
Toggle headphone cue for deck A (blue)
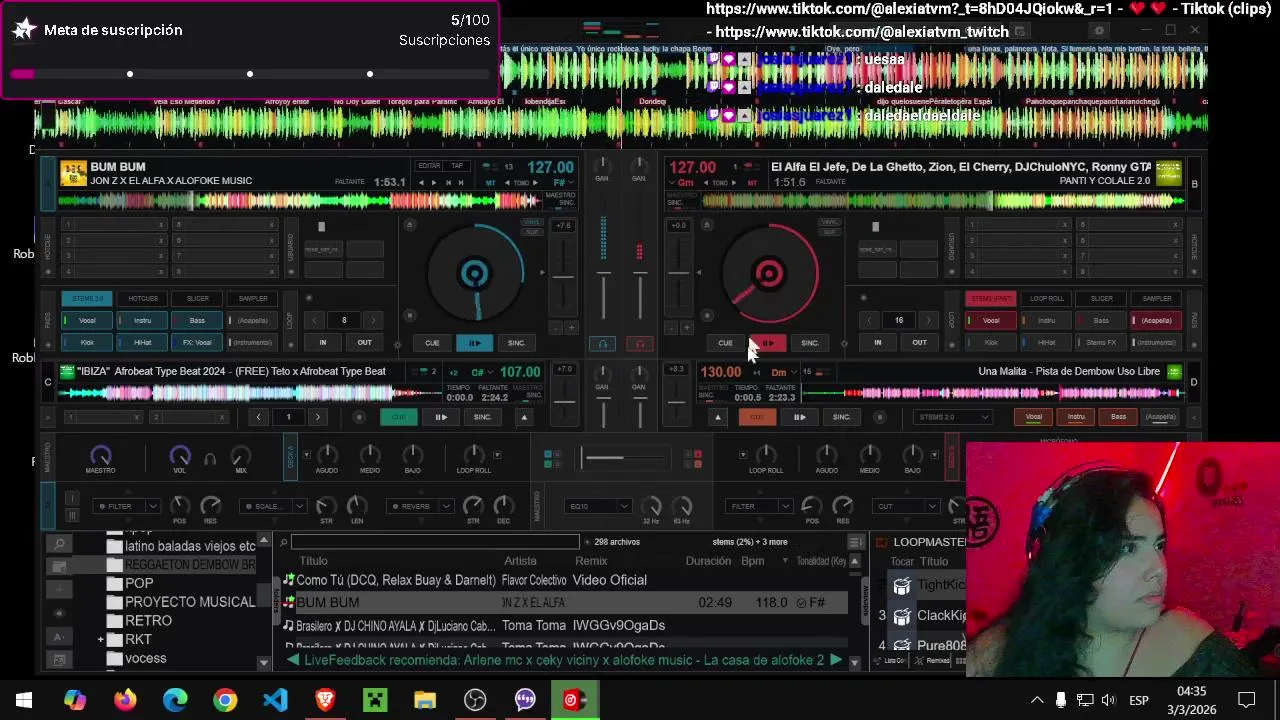[x=602, y=344]
